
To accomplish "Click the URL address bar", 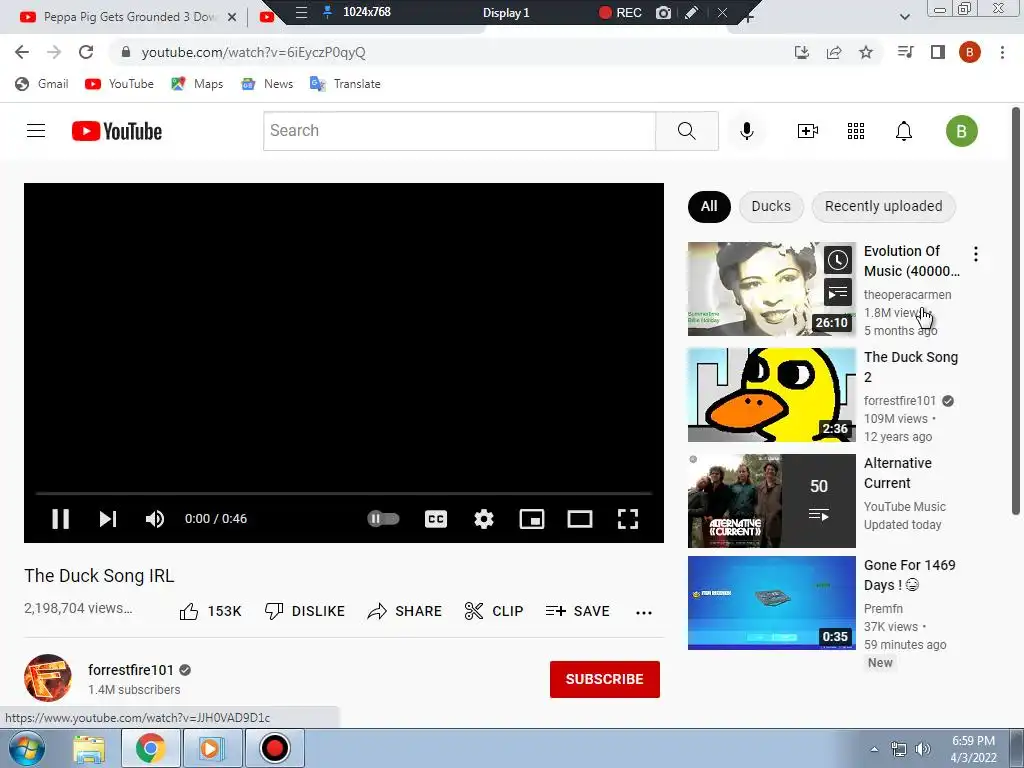I will point(451,52).
